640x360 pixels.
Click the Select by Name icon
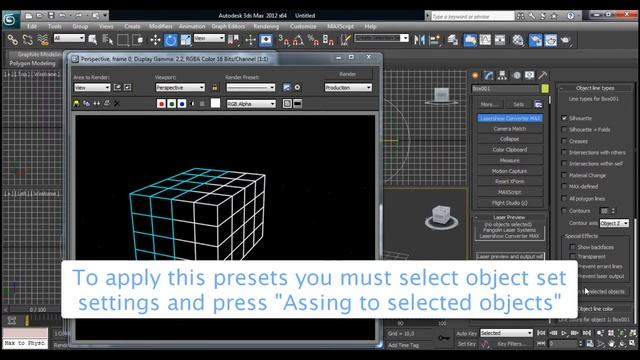pos(108,40)
